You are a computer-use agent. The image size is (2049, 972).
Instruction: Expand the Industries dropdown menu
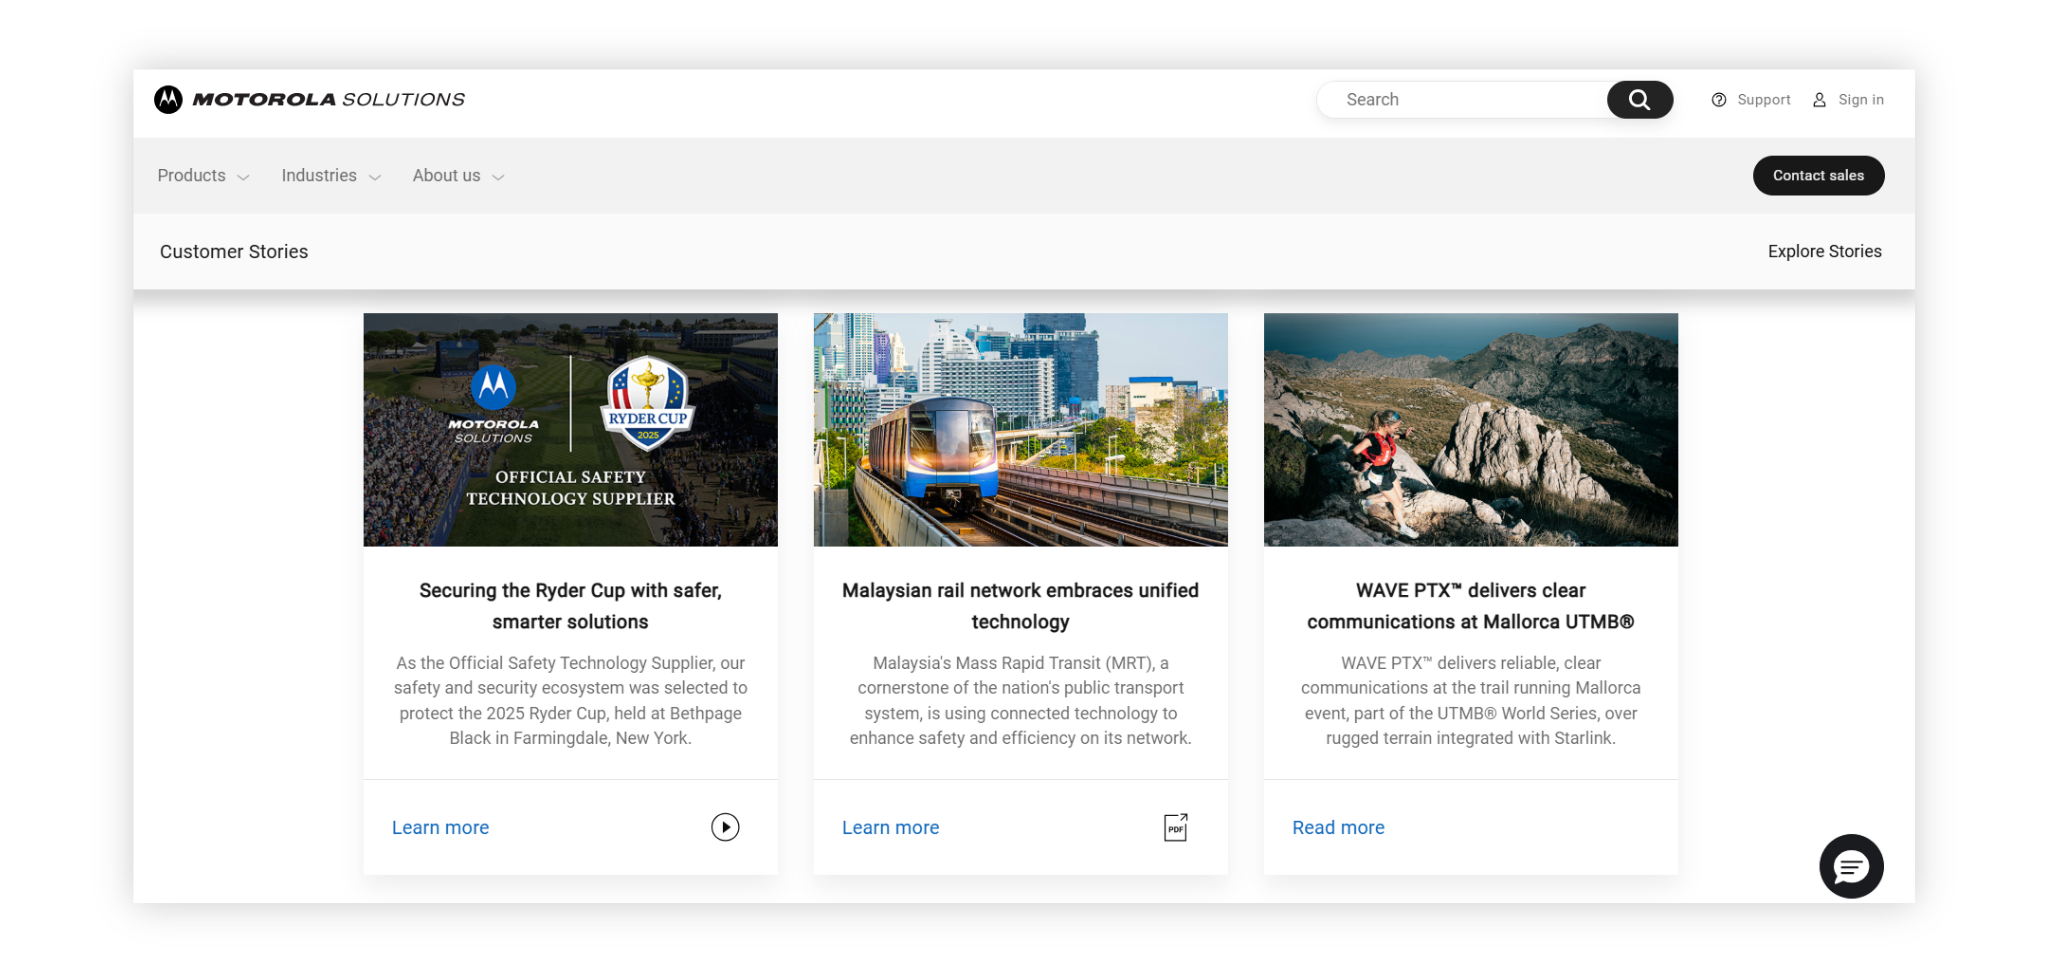click(331, 176)
